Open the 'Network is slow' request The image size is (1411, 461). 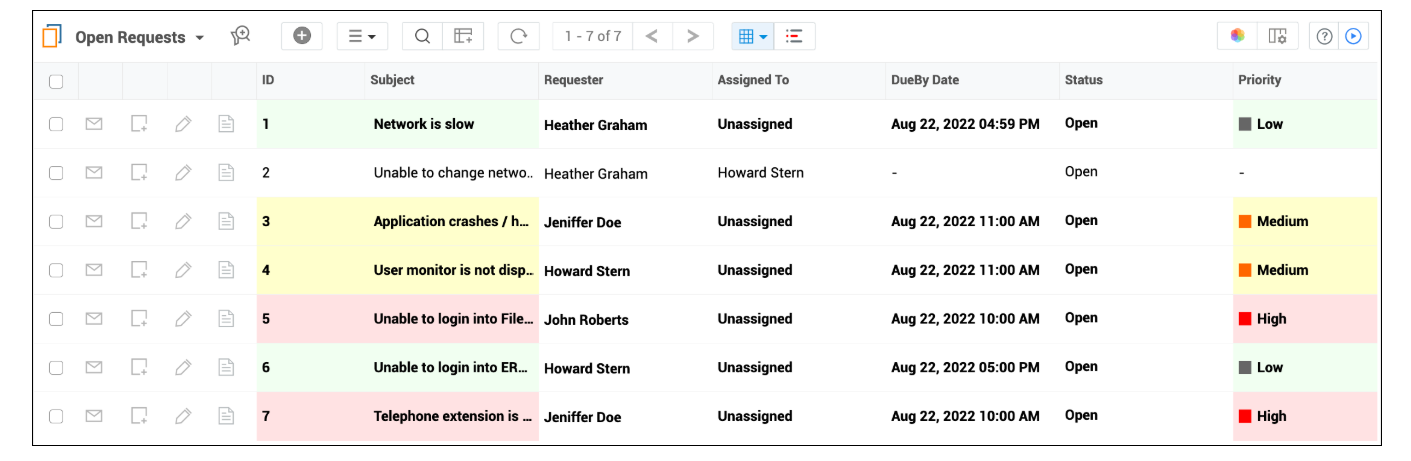[x=424, y=124]
